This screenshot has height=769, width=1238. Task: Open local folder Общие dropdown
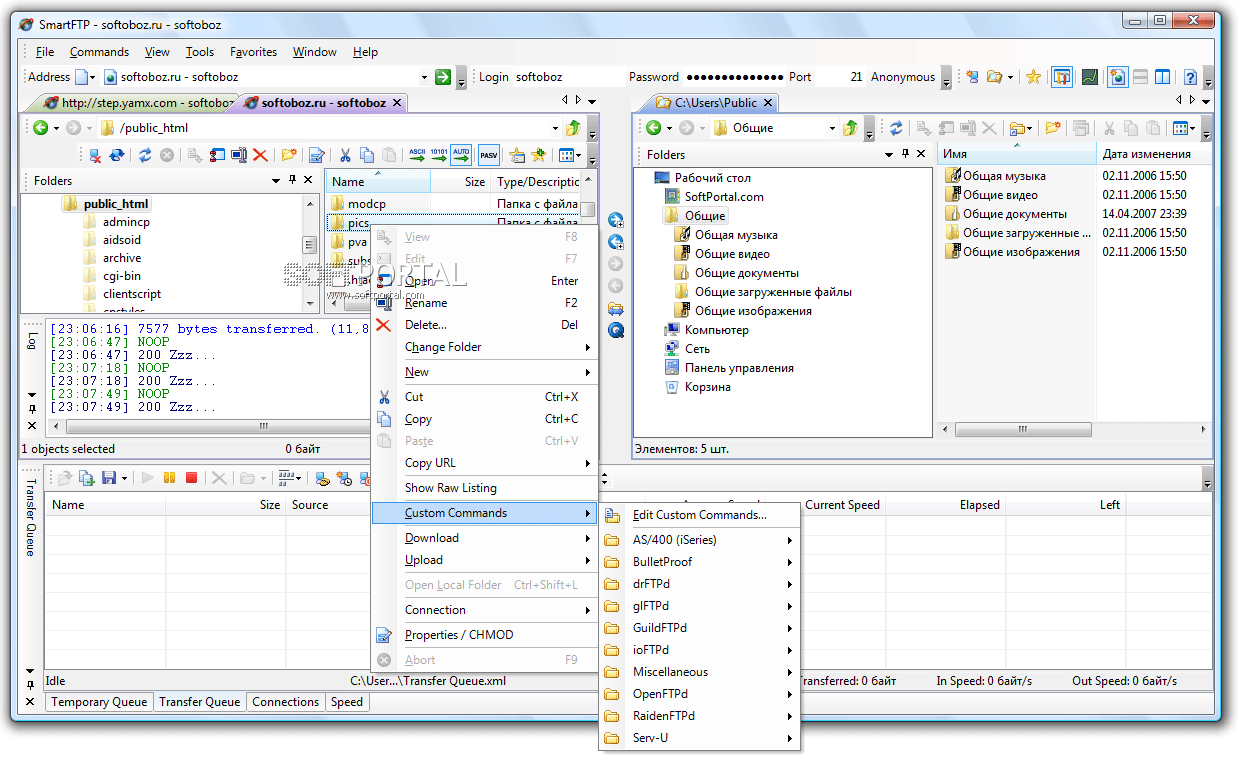pos(831,128)
